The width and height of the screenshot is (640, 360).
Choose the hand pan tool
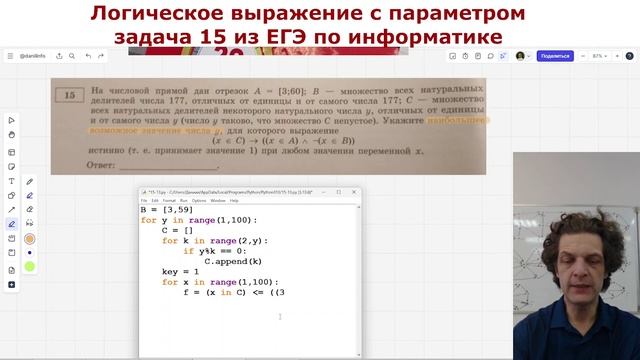pos(11,135)
